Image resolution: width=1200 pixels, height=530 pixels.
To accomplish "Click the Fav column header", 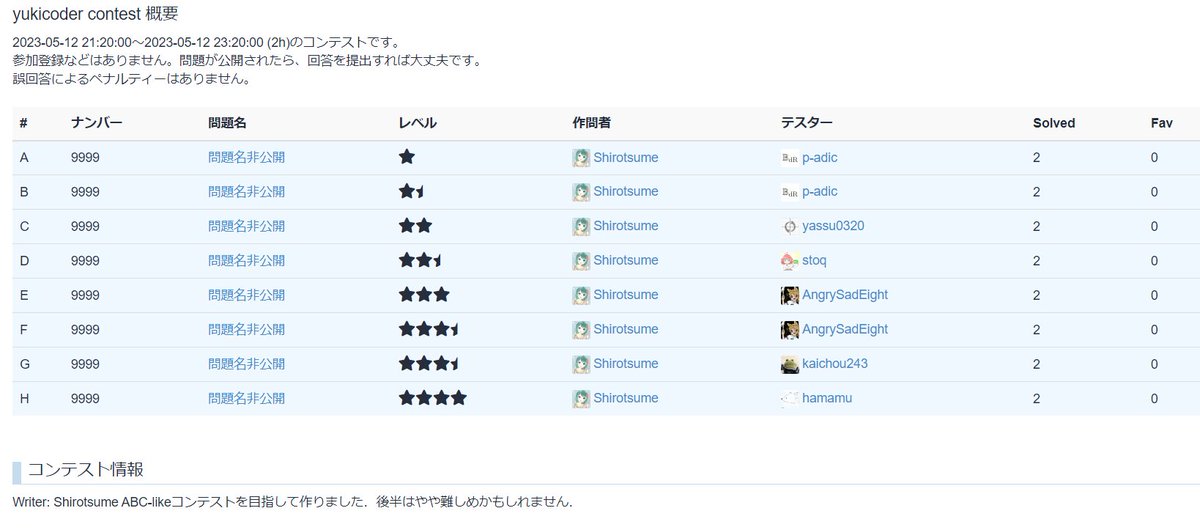I will coord(1162,123).
